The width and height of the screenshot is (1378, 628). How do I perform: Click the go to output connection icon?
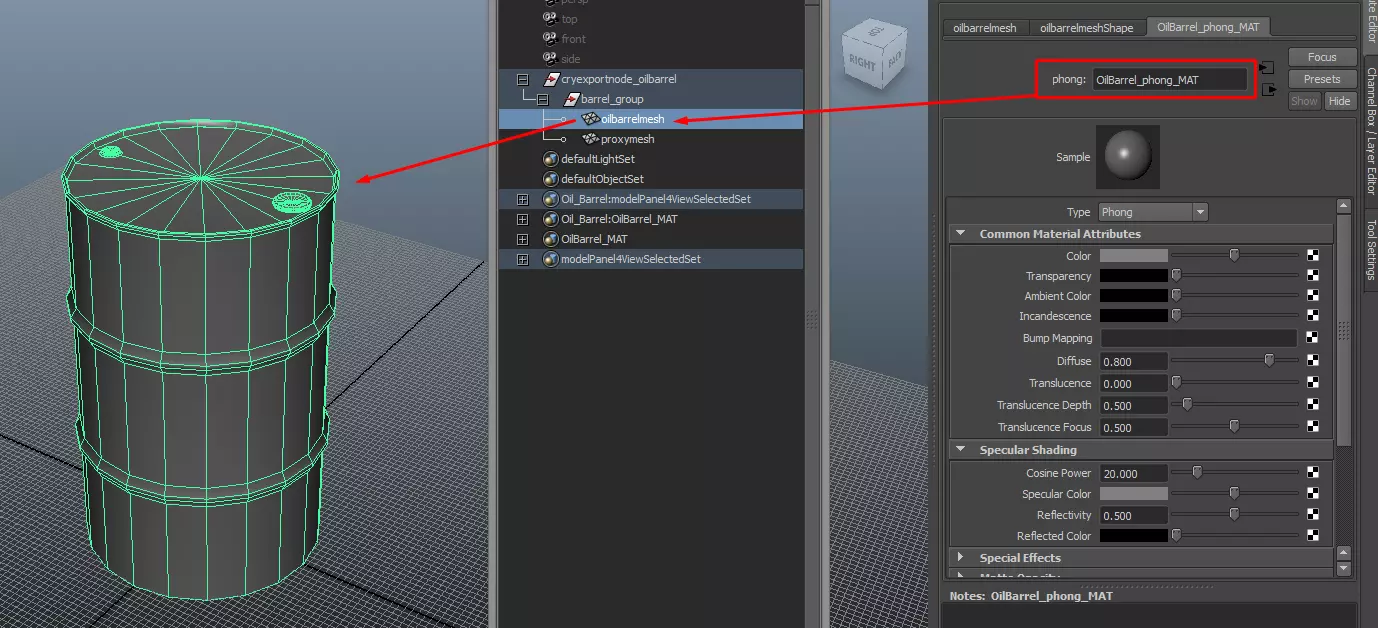pos(1268,90)
